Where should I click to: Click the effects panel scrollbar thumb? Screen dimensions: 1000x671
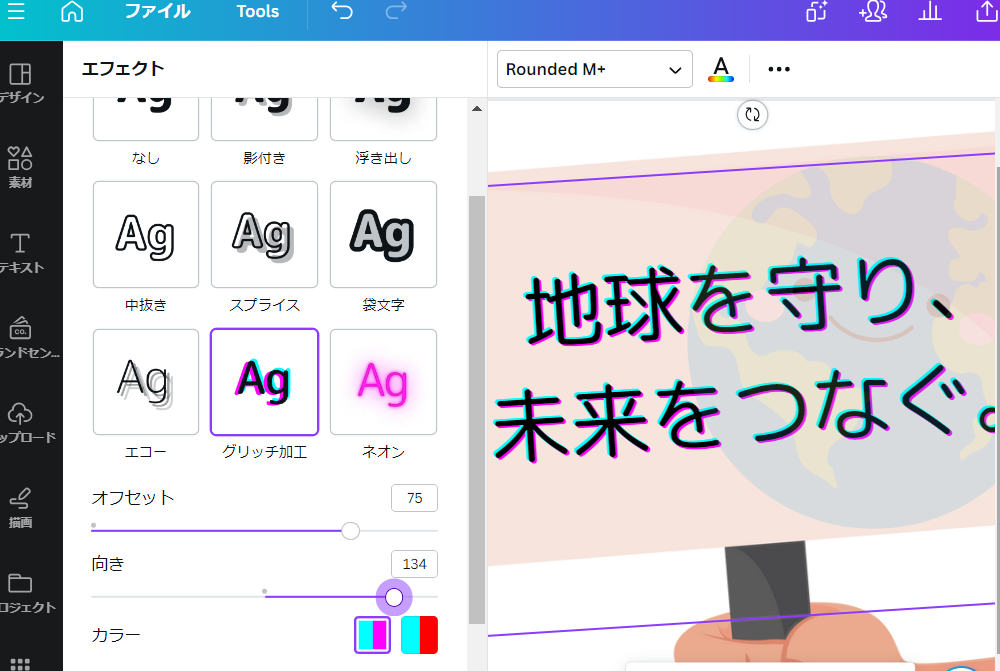click(476, 409)
